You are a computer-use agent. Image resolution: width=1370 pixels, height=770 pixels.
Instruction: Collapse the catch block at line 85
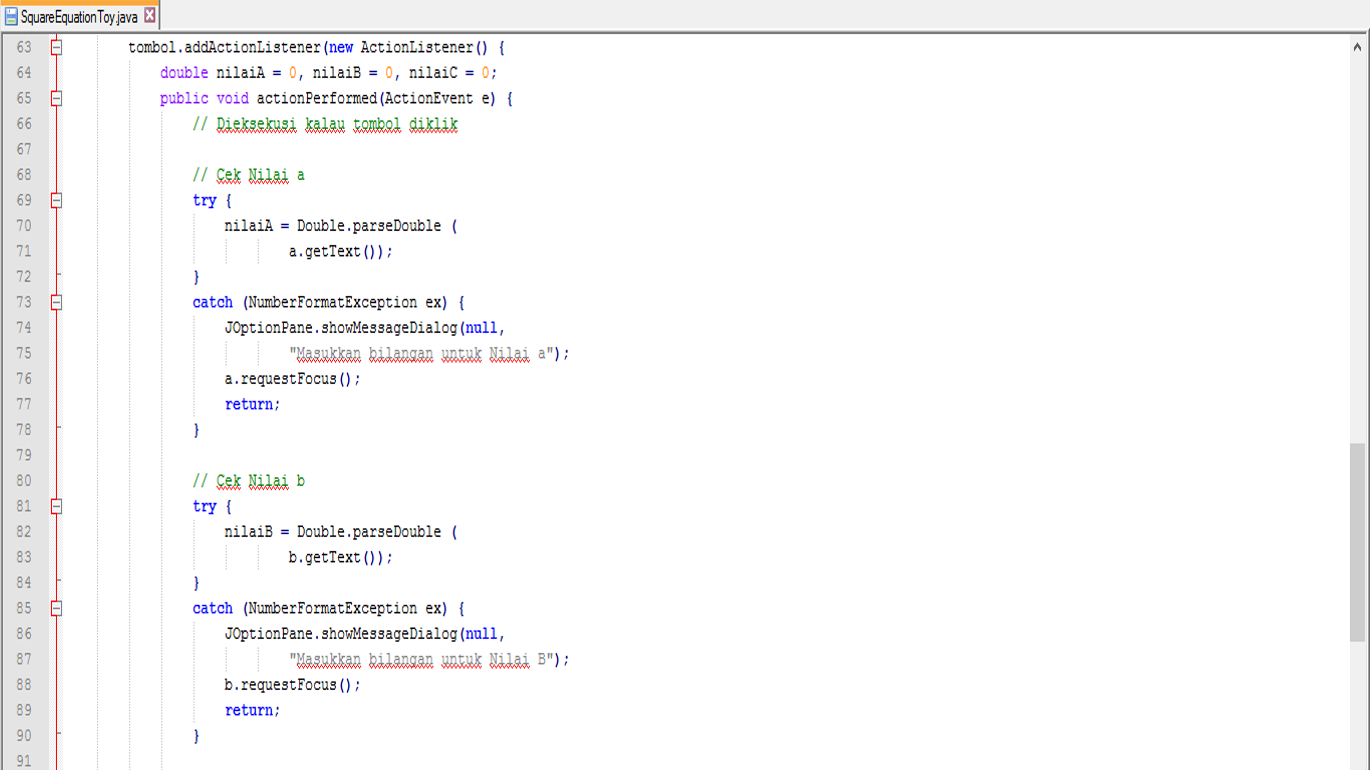[x=57, y=608]
